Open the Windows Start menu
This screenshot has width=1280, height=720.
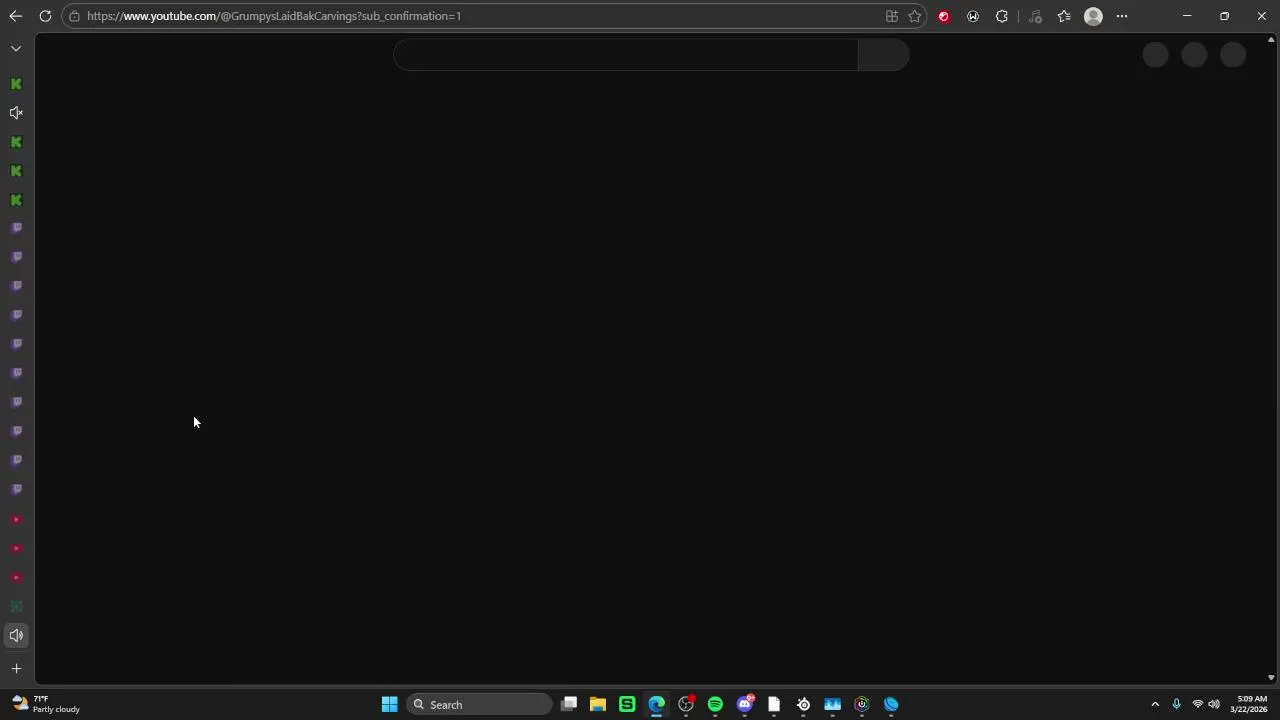pos(389,705)
